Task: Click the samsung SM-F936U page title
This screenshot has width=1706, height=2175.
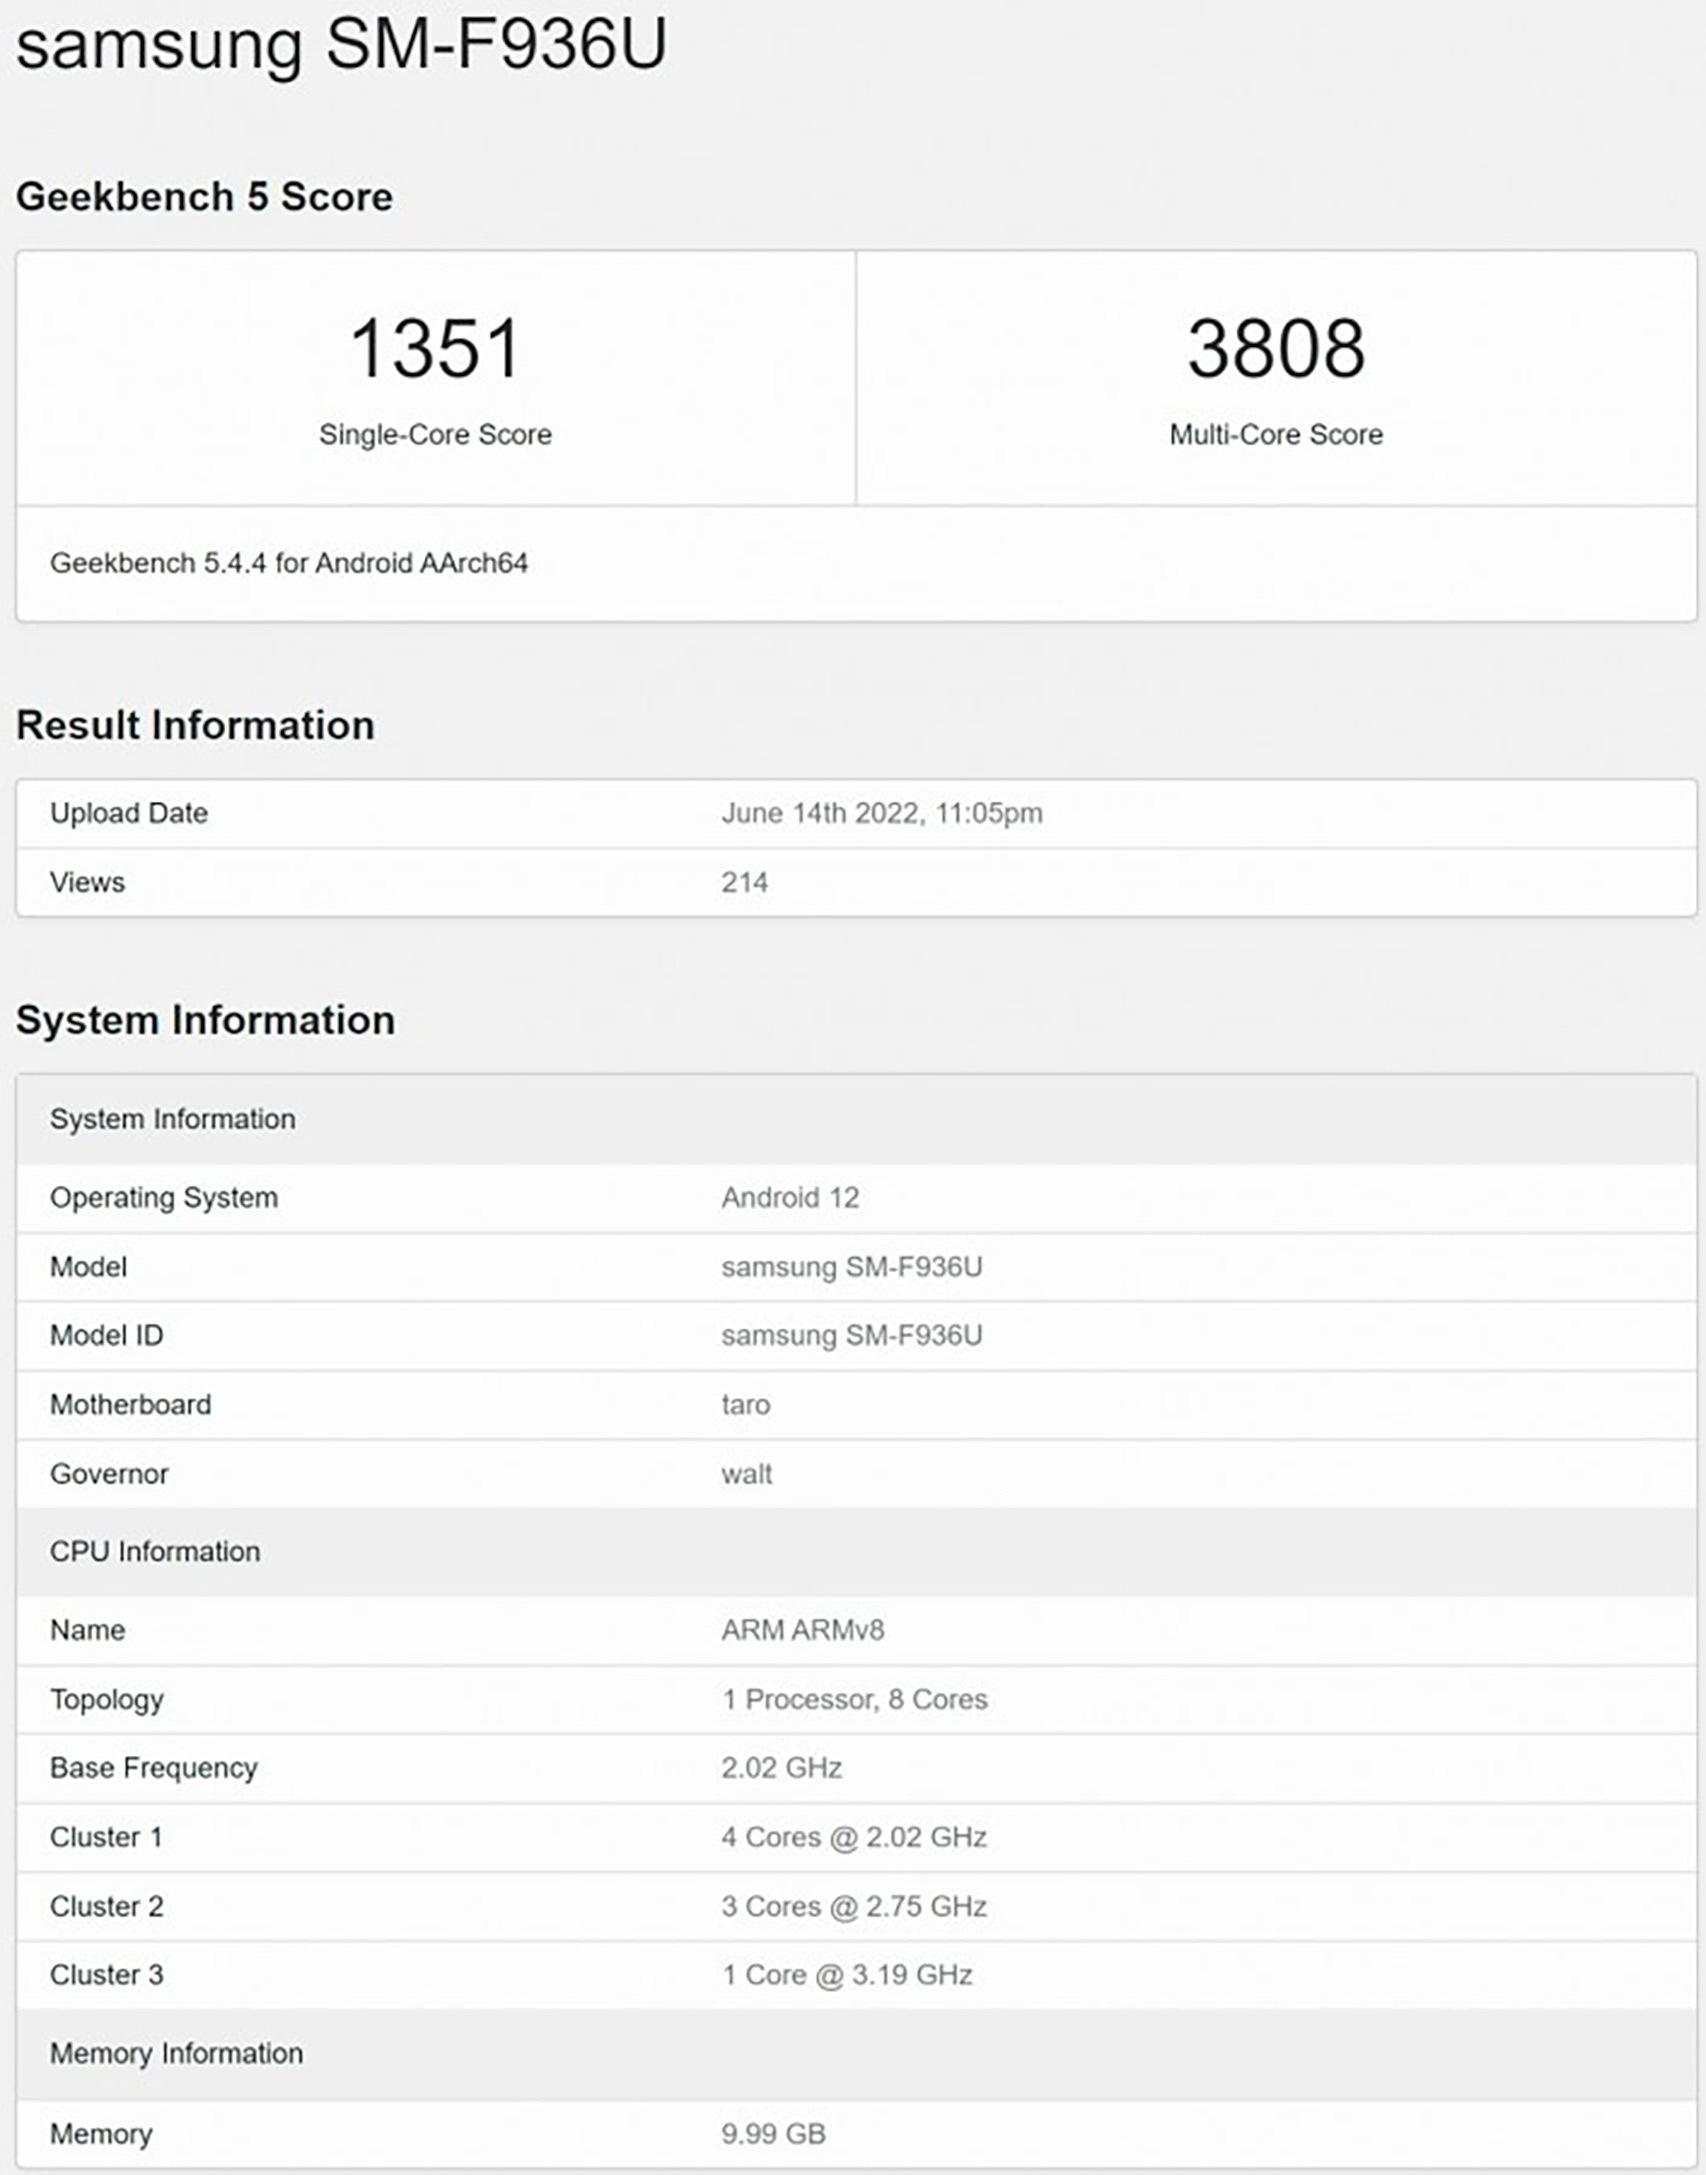Action: tap(340, 45)
